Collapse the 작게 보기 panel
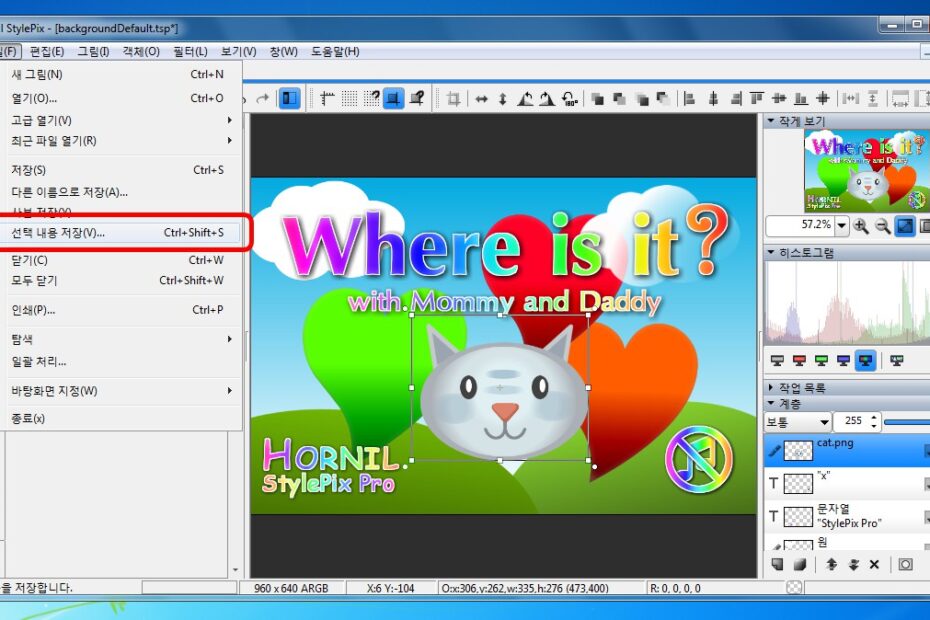 click(x=771, y=120)
